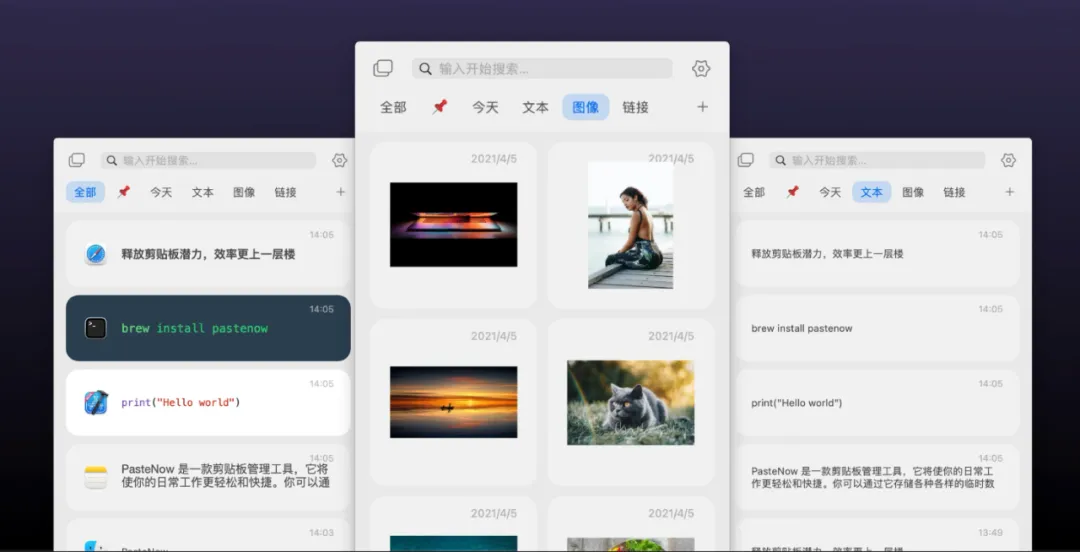Select the highlighted 文本 tab in the right window
The width and height of the screenshot is (1080, 552).
(x=871, y=192)
